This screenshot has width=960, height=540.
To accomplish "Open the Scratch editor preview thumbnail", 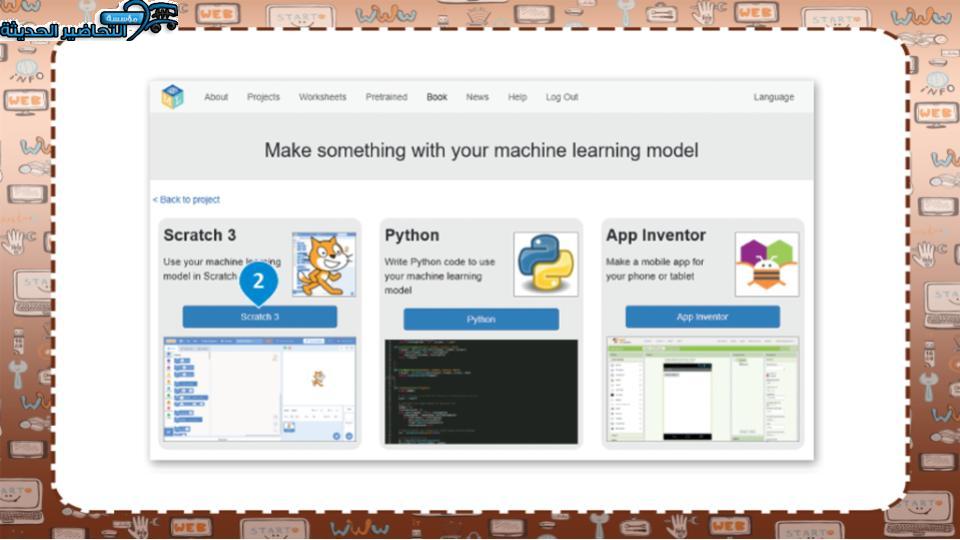I will click(260, 389).
